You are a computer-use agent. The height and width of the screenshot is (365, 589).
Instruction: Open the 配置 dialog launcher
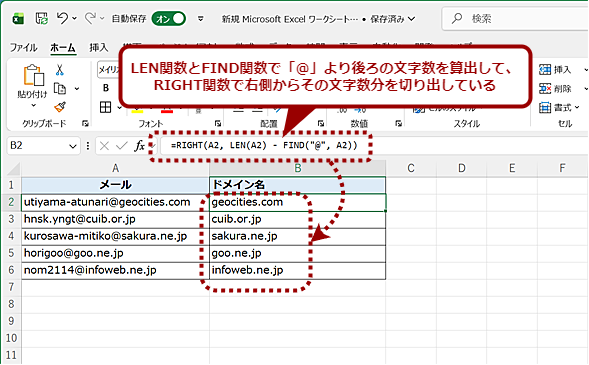[320, 123]
